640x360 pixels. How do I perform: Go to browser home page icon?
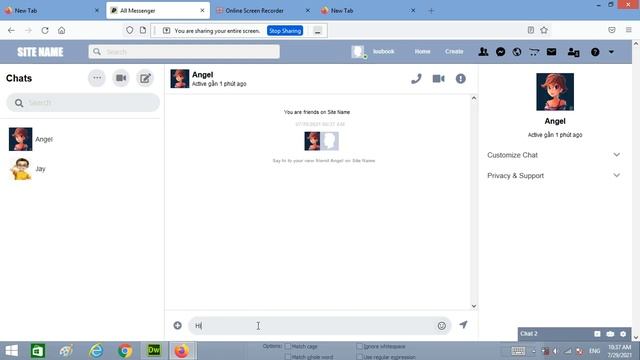tap(61, 30)
